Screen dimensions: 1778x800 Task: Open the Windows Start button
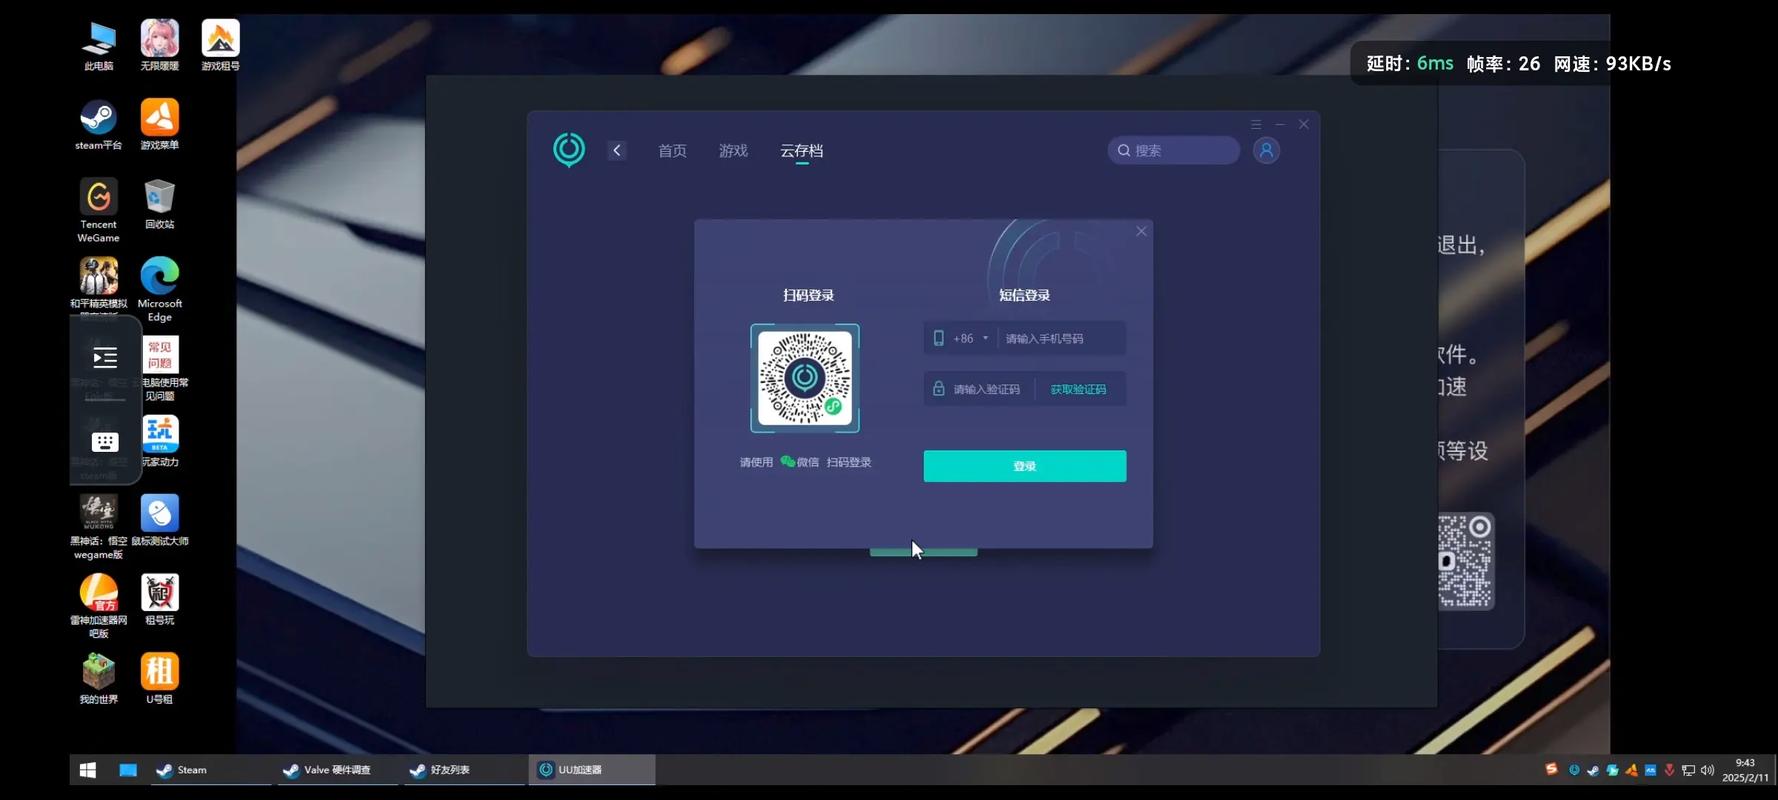tap(88, 770)
